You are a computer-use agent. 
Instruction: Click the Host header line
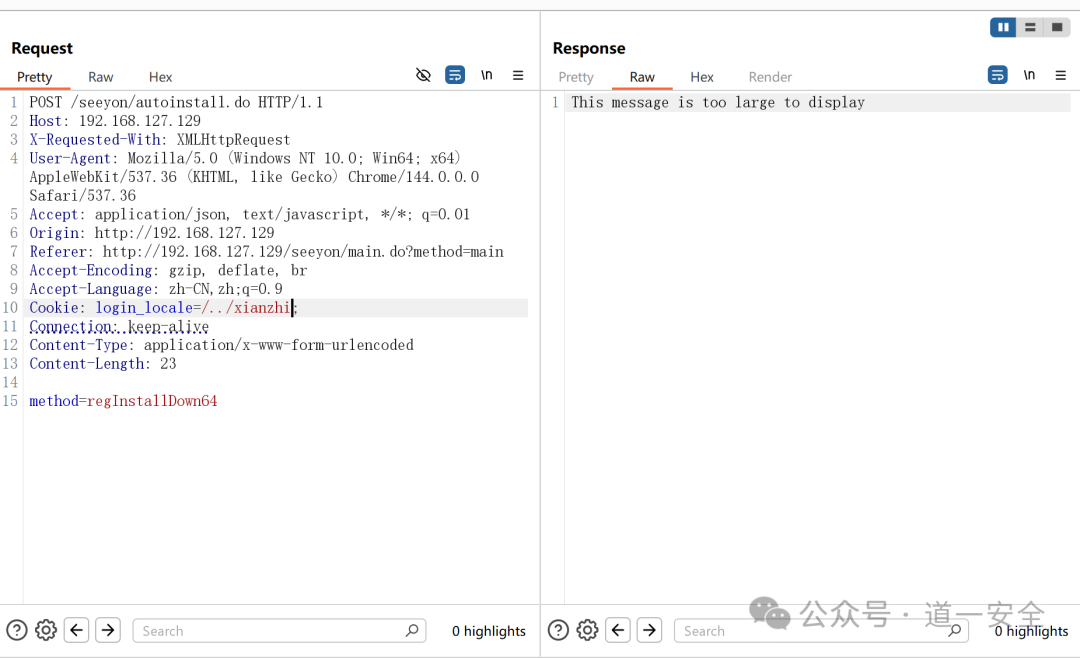tap(115, 121)
